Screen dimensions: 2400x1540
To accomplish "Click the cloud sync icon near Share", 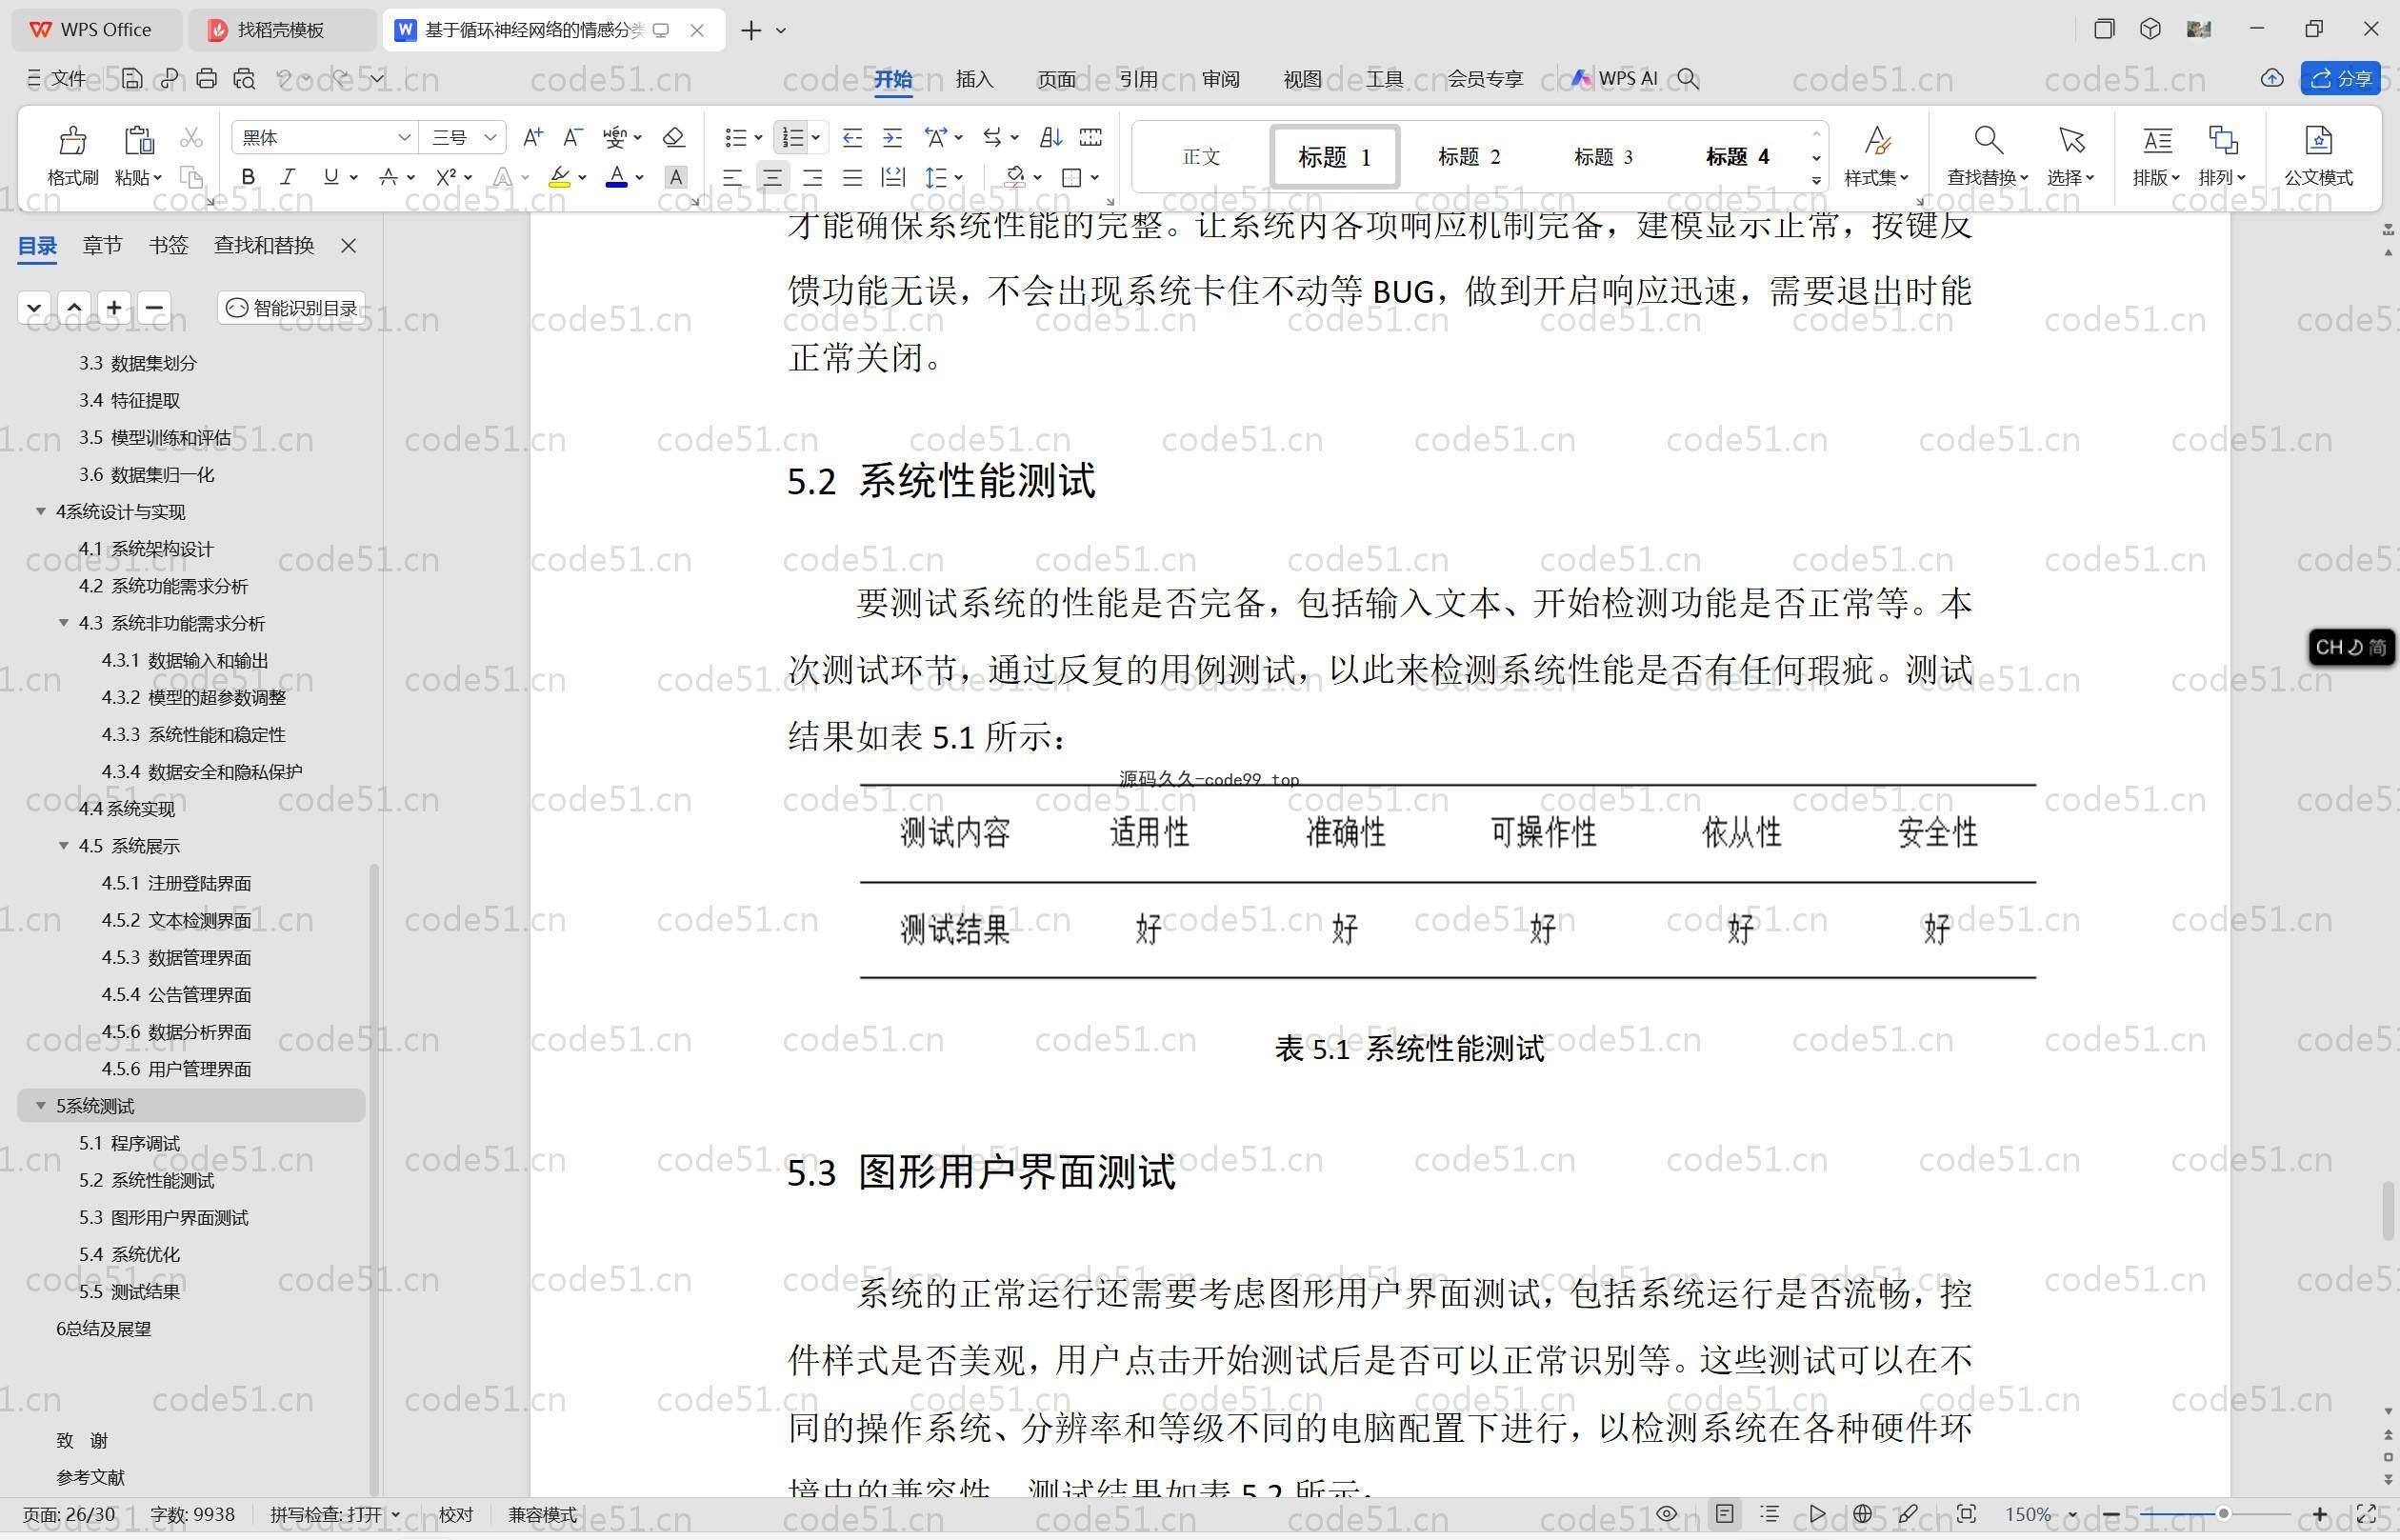I will point(2271,78).
